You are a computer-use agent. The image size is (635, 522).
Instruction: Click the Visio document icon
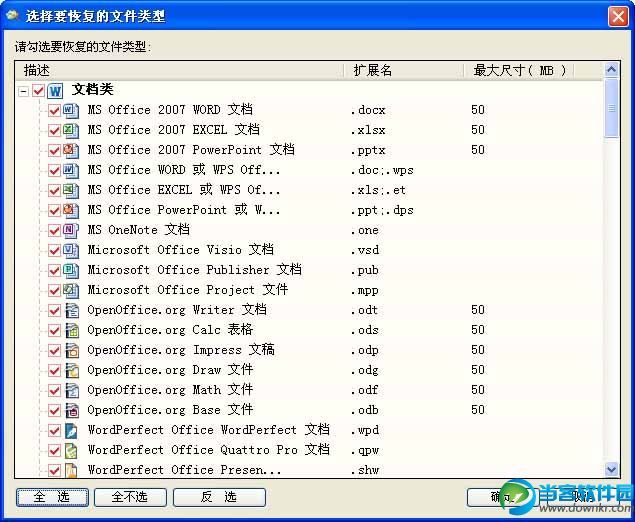(71, 250)
